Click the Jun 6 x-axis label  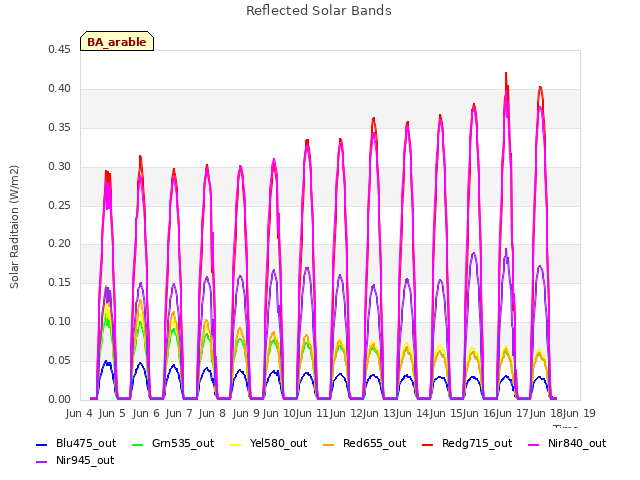point(146,413)
